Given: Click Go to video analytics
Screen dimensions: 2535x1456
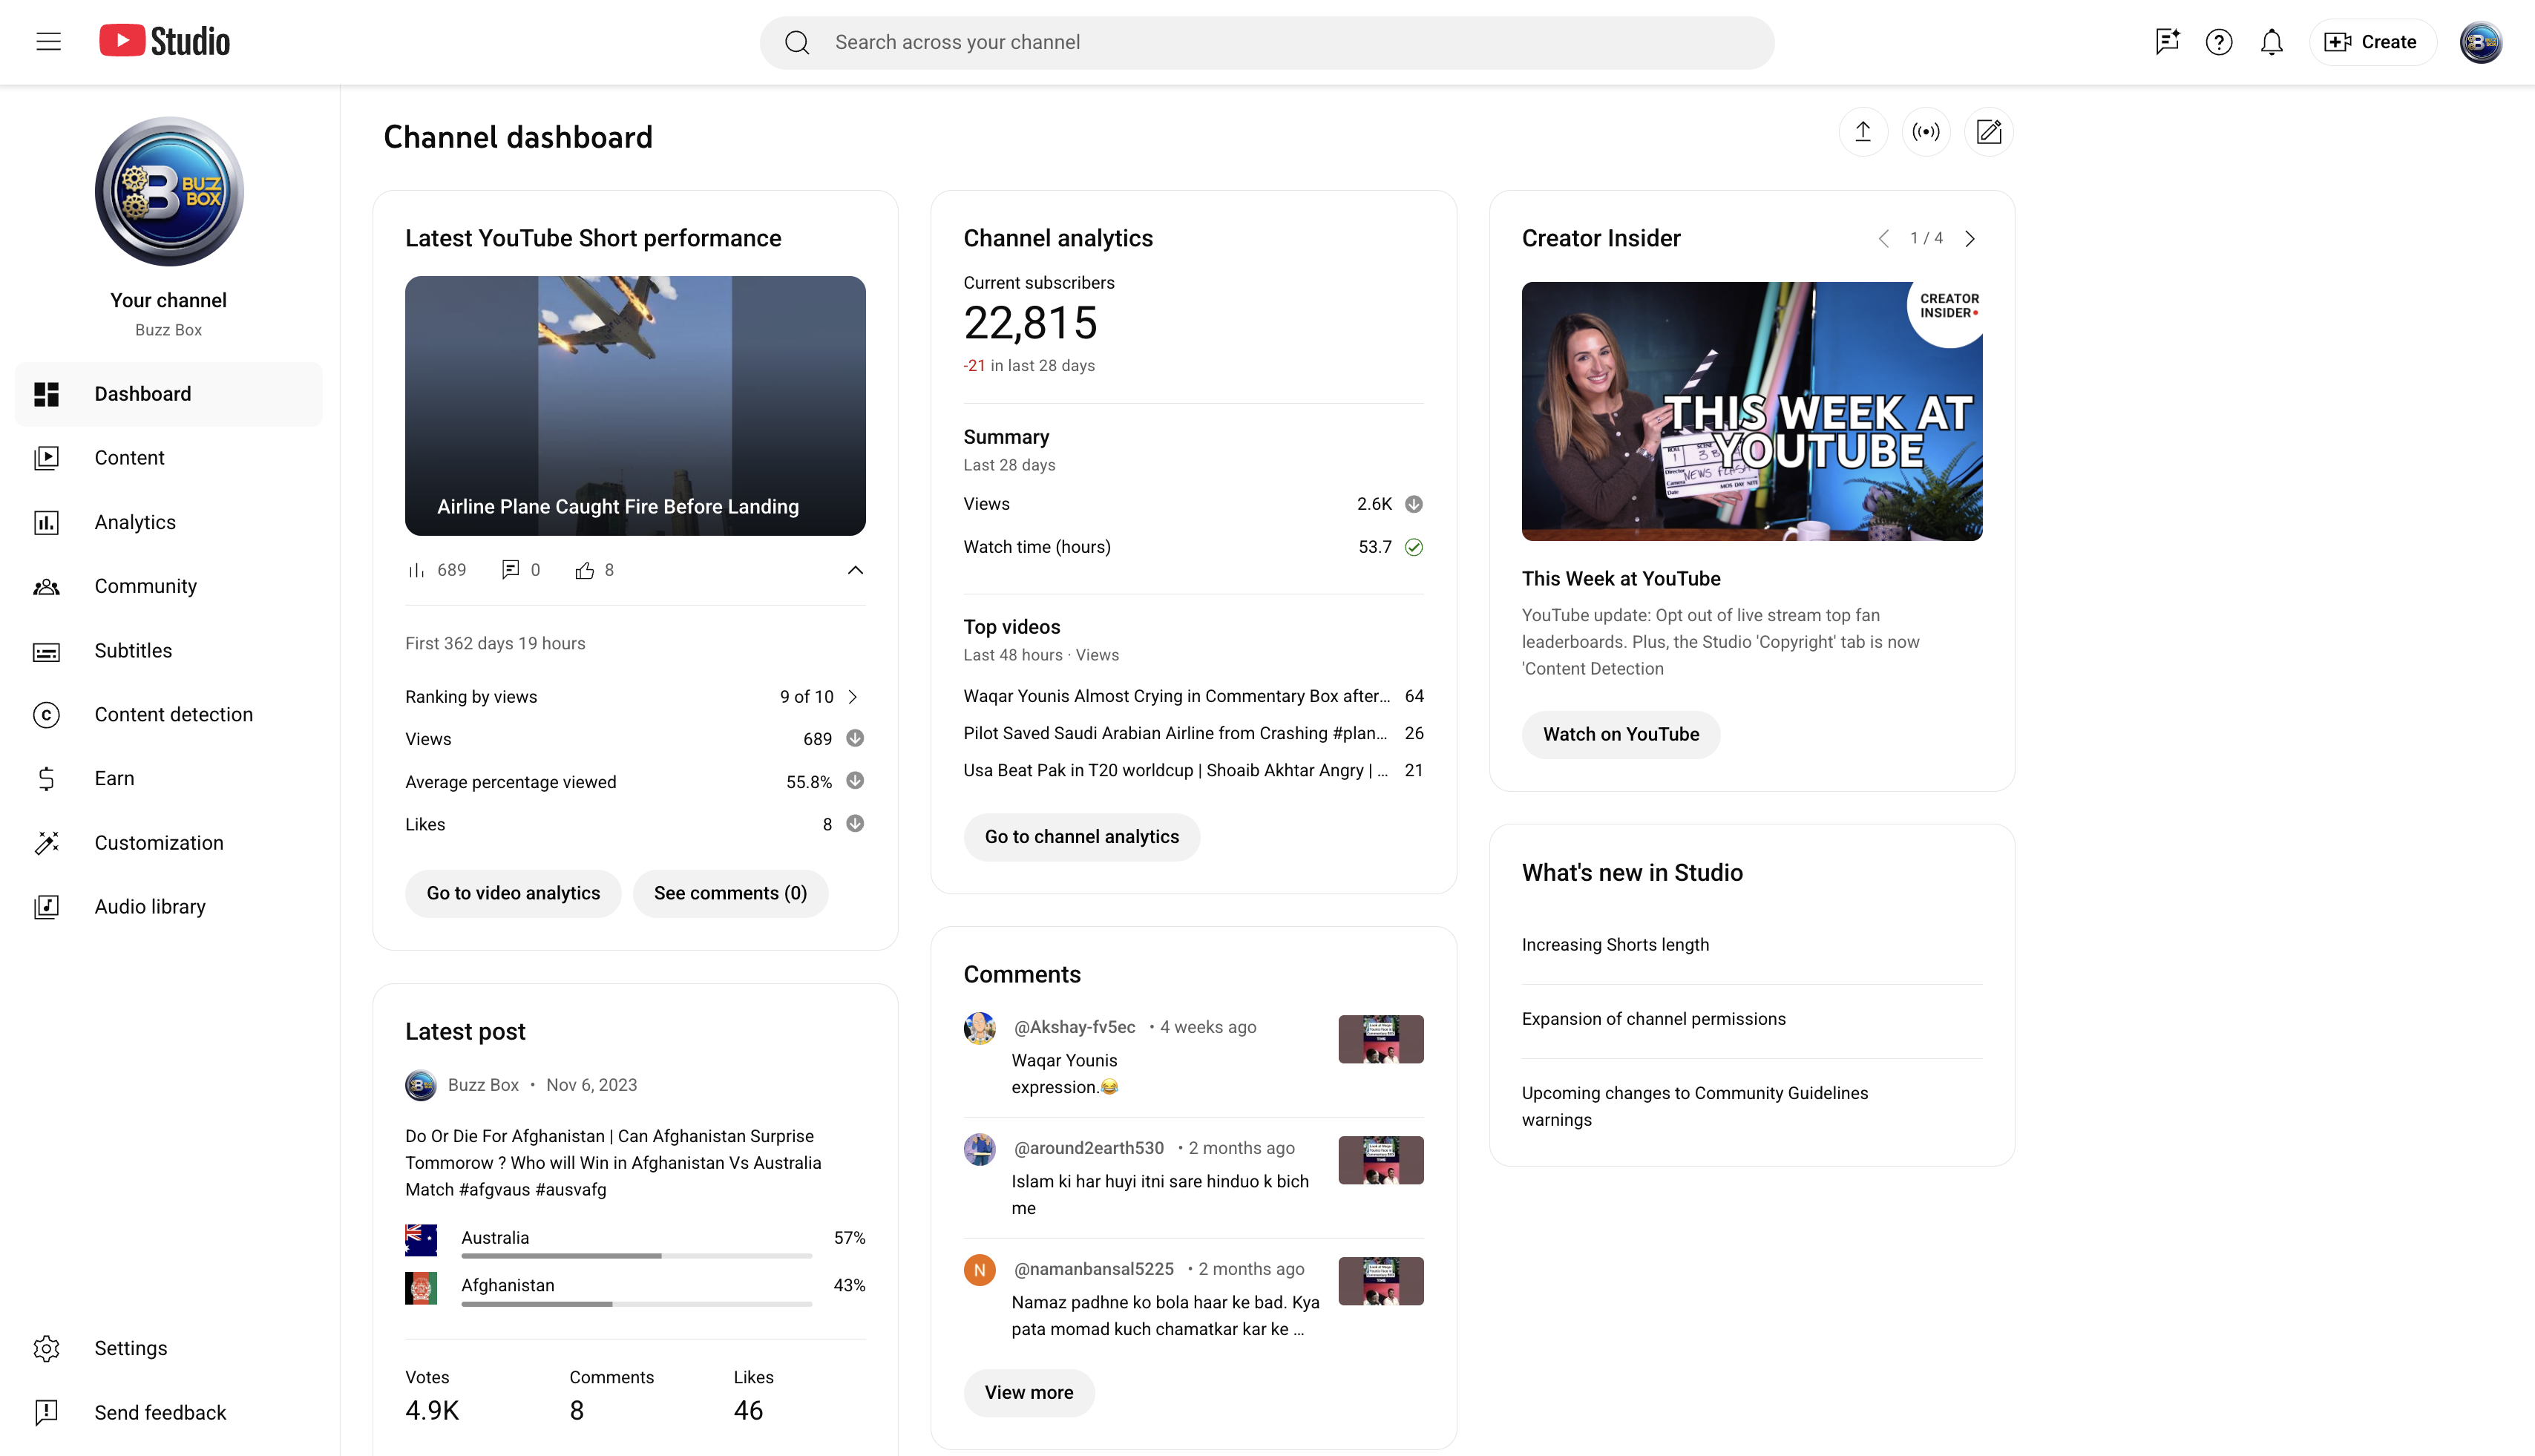Looking at the screenshot, I should (513, 894).
